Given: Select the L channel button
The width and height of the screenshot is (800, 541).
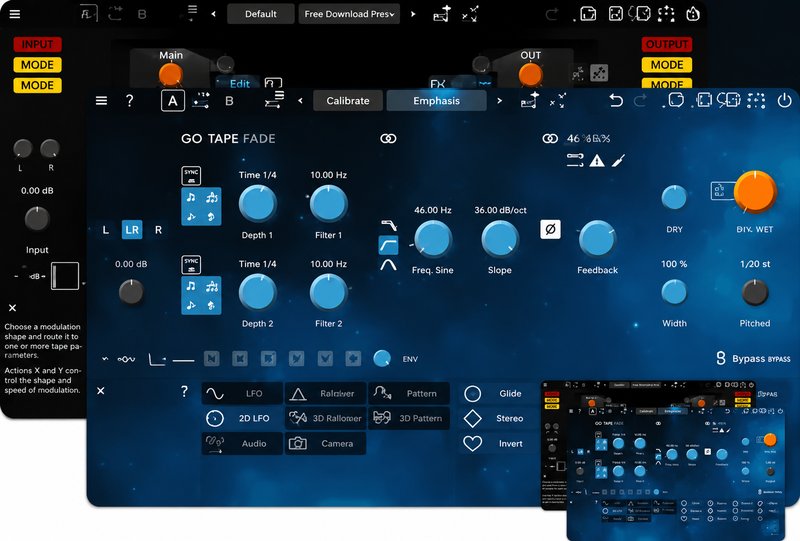Looking at the screenshot, I should [x=106, y=230].
